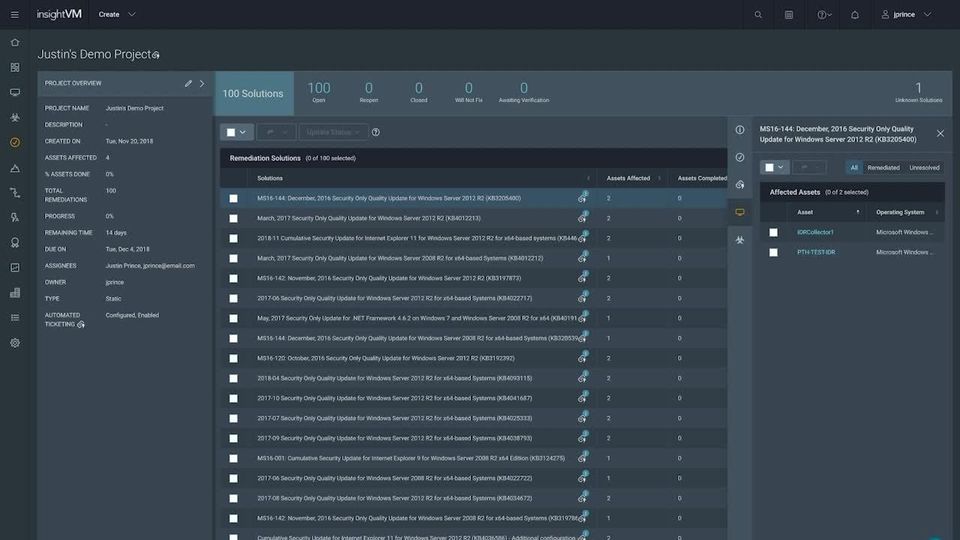The image size is (960, 540).
Task: Check the KB4012212 solution row
Action: click(233, 258)
